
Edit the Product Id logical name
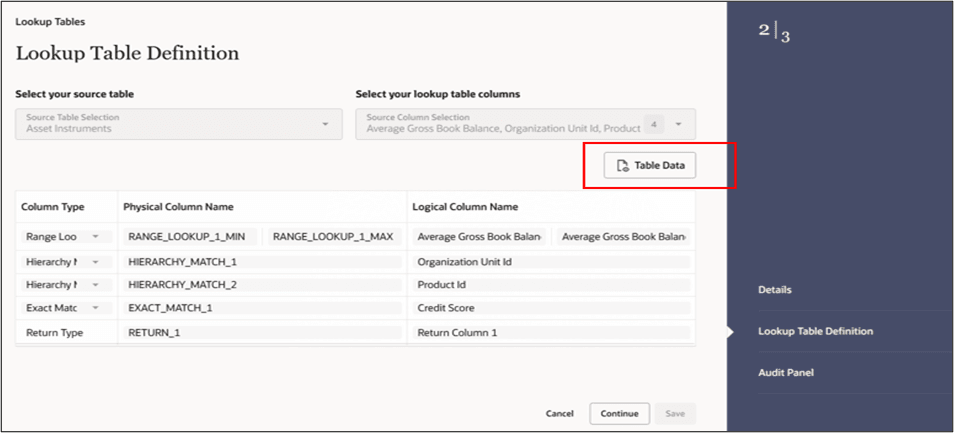click(551, 285)
